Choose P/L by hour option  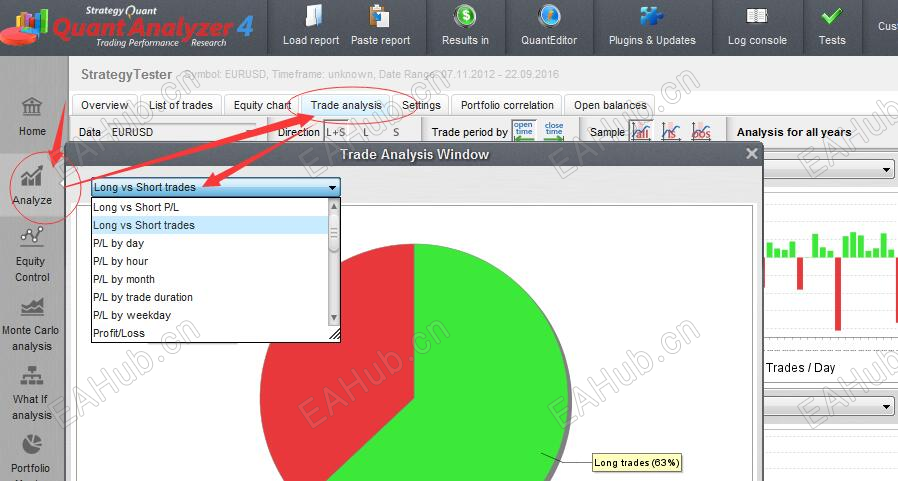[x=210, y=261]
